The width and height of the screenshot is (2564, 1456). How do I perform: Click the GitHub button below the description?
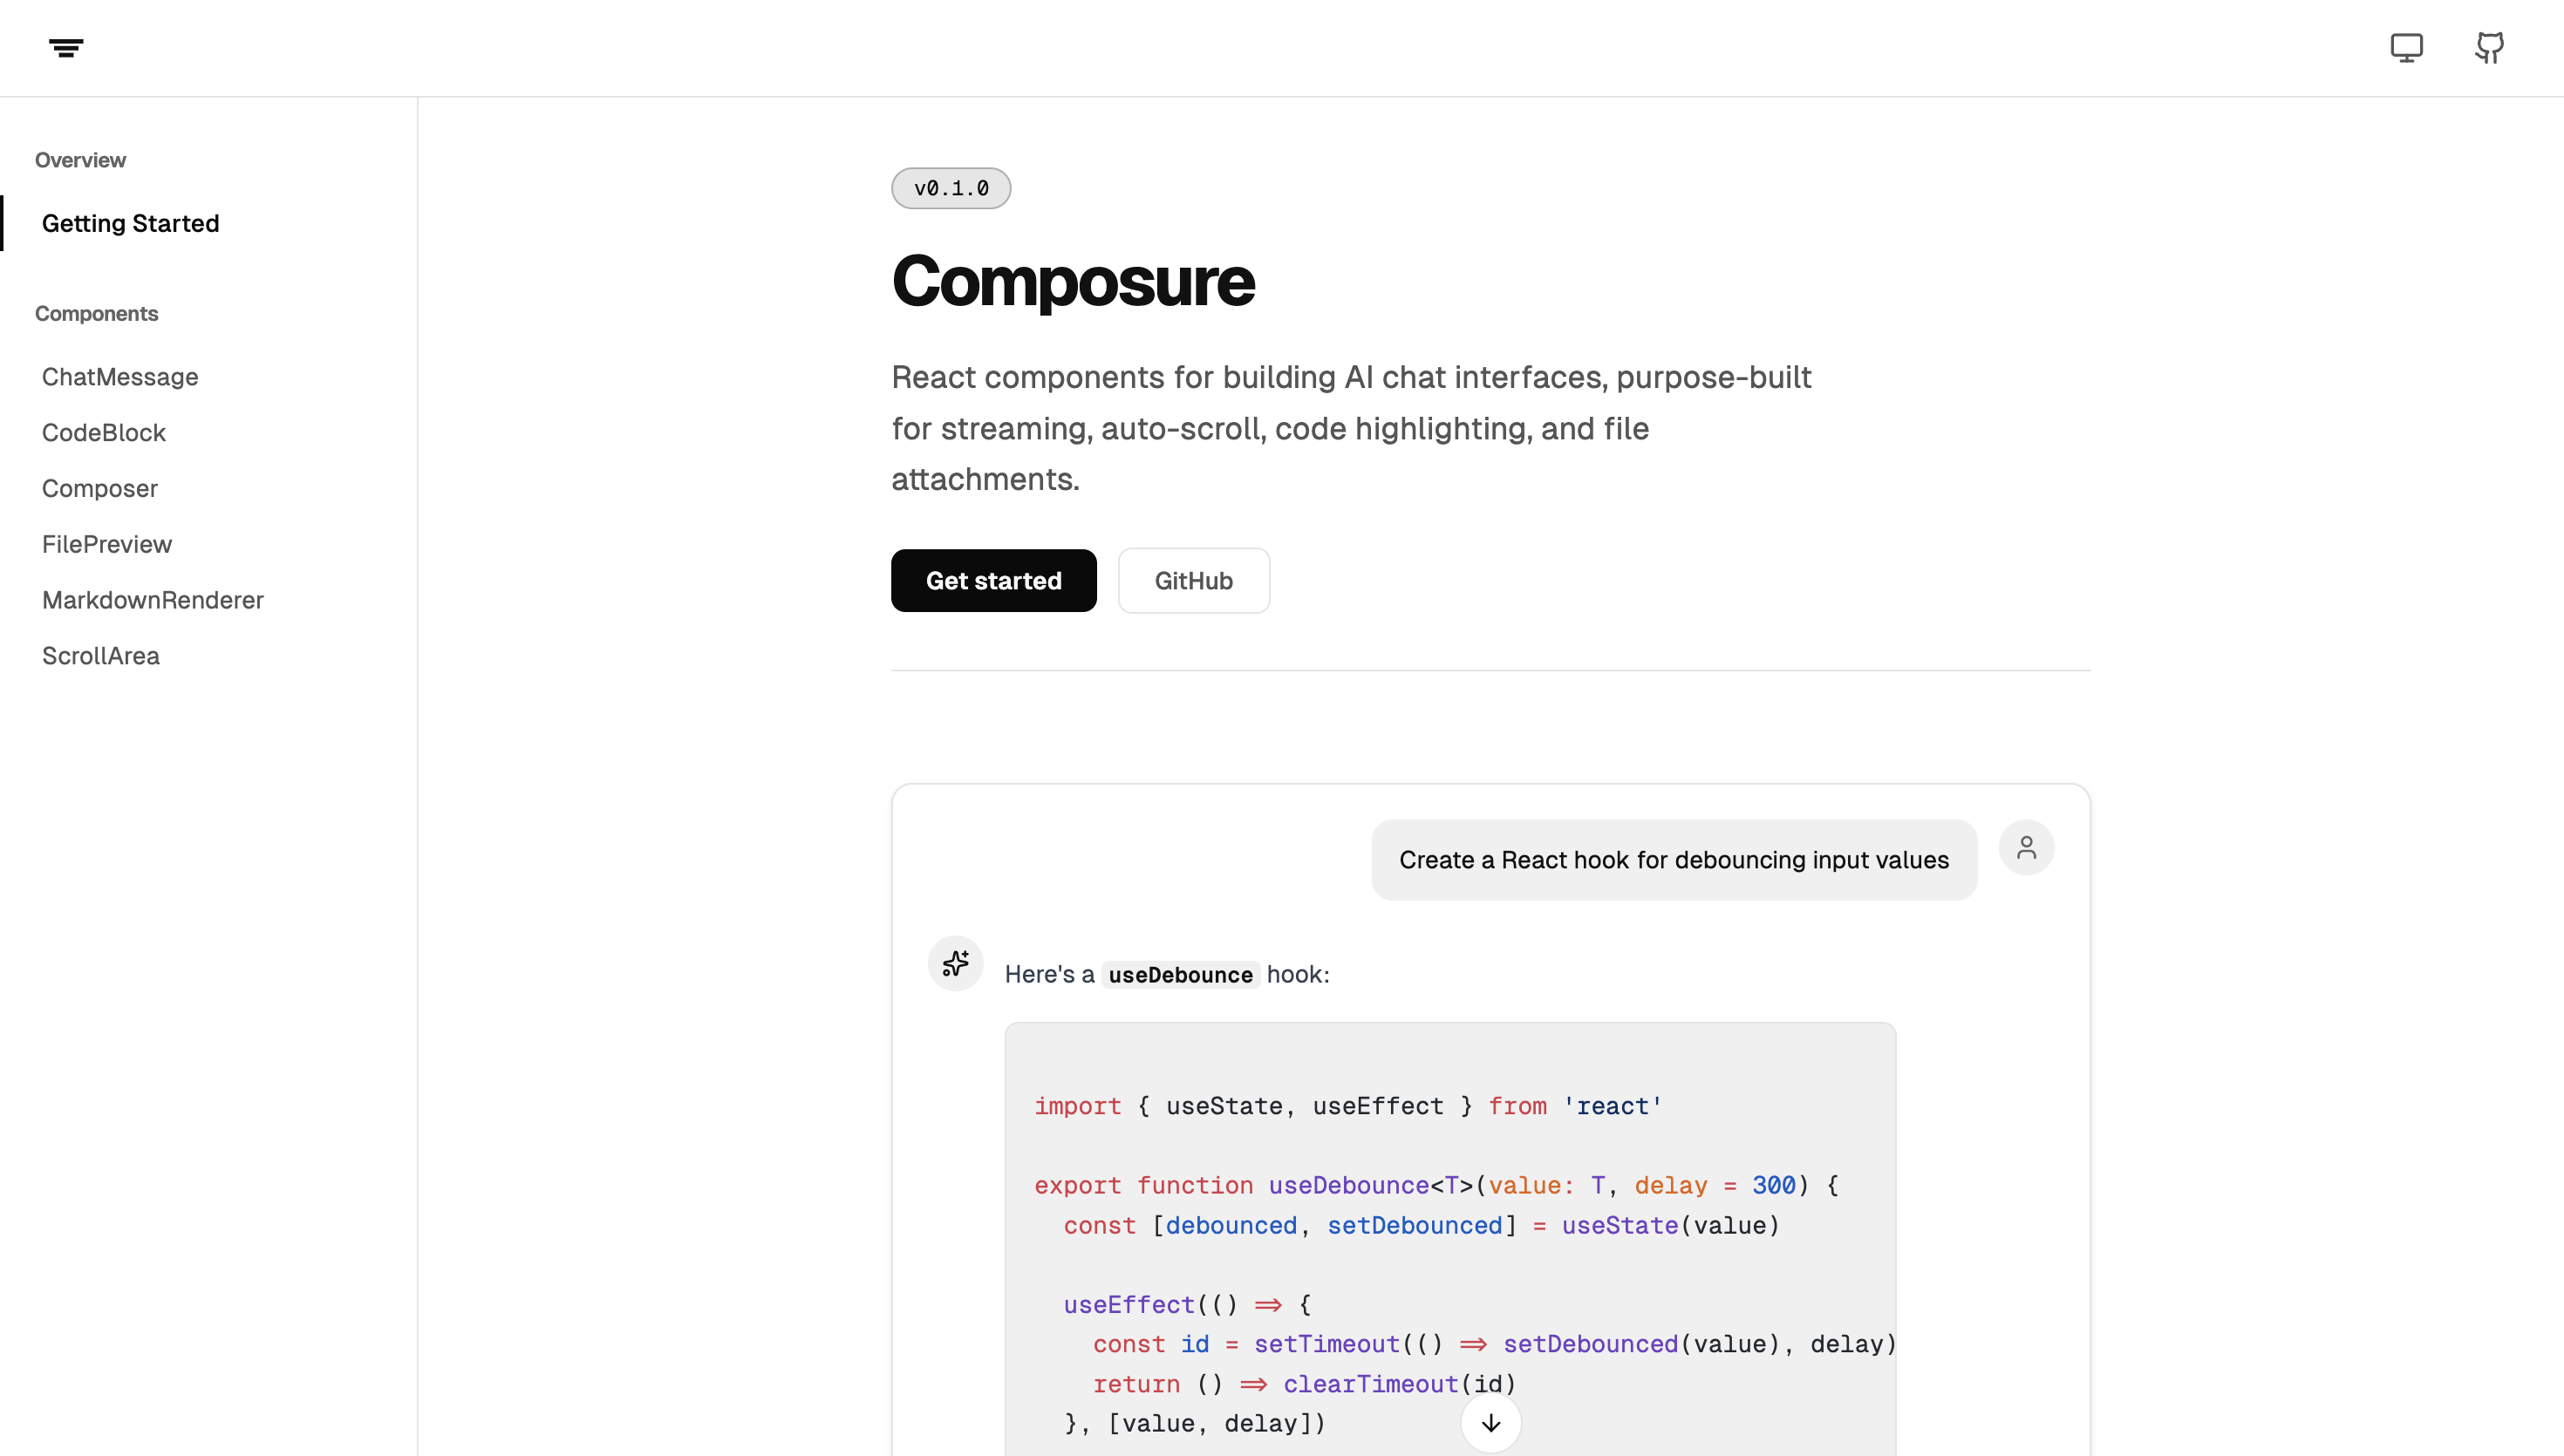pos(1193,580)
